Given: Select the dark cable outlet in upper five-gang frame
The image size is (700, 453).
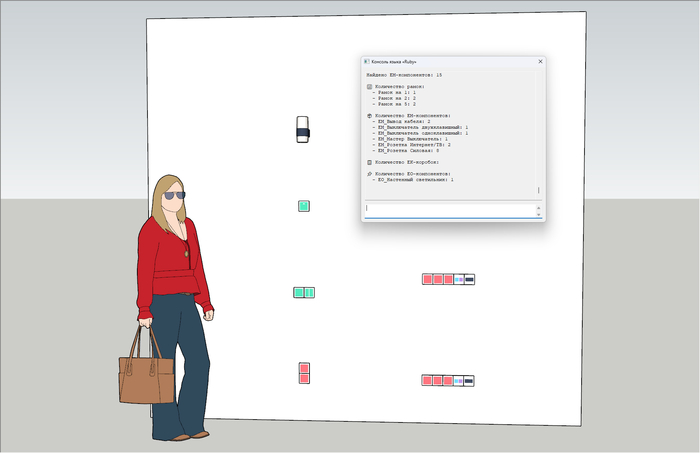Looking at the screenshot, I should click(x=469, y=279).
